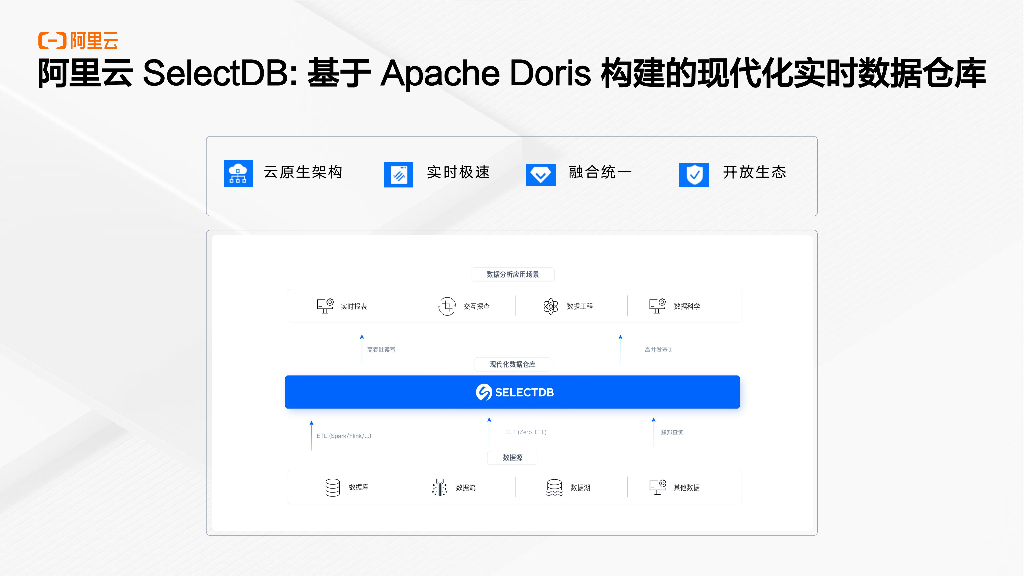This screenshot has width=1024, height=576.
Task: Click the atom icon in the scenarios row
Action: [551, 306]
